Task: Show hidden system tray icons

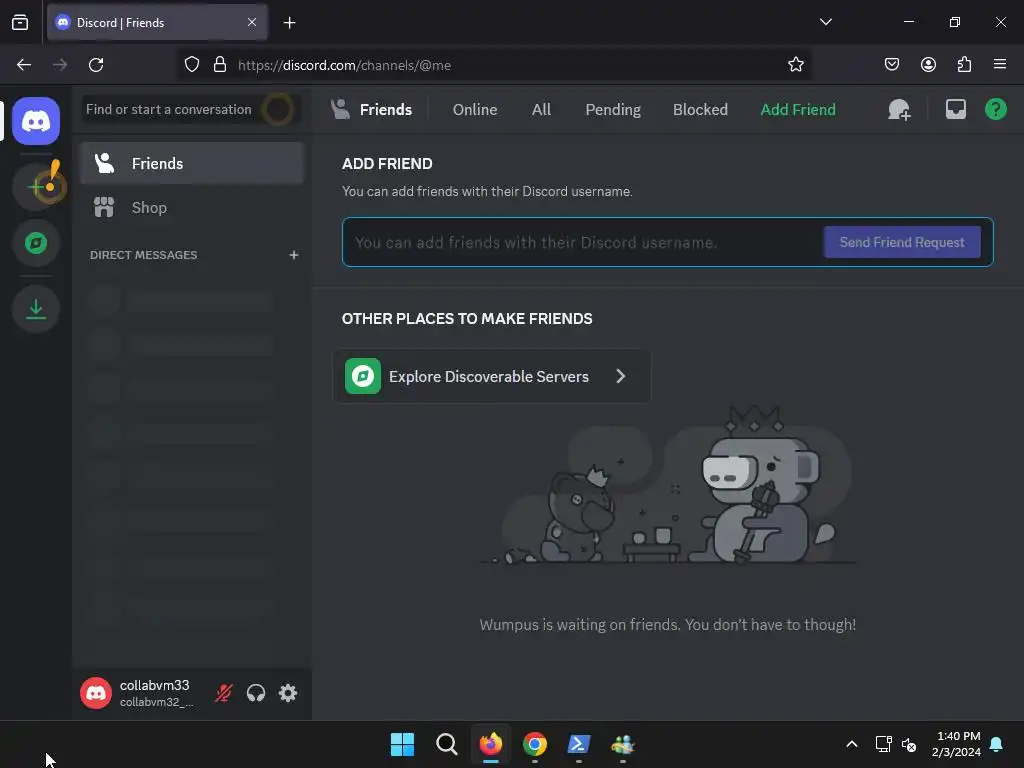Action: point(852,744)
